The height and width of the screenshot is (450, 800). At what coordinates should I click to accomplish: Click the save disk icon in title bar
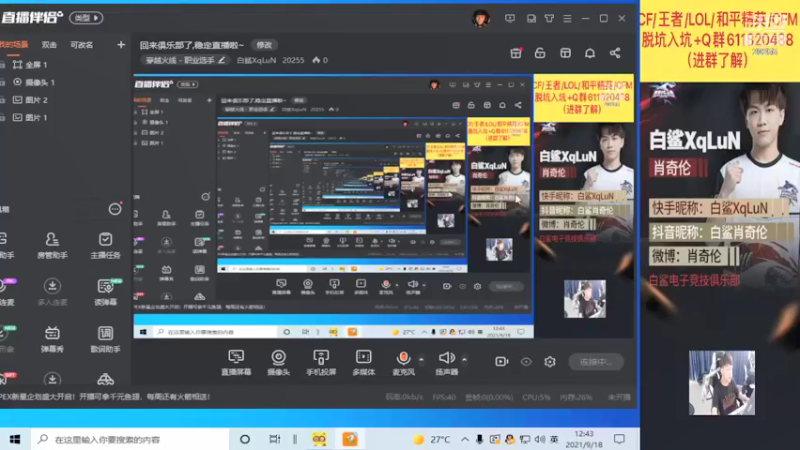click(x=531, y=18)
